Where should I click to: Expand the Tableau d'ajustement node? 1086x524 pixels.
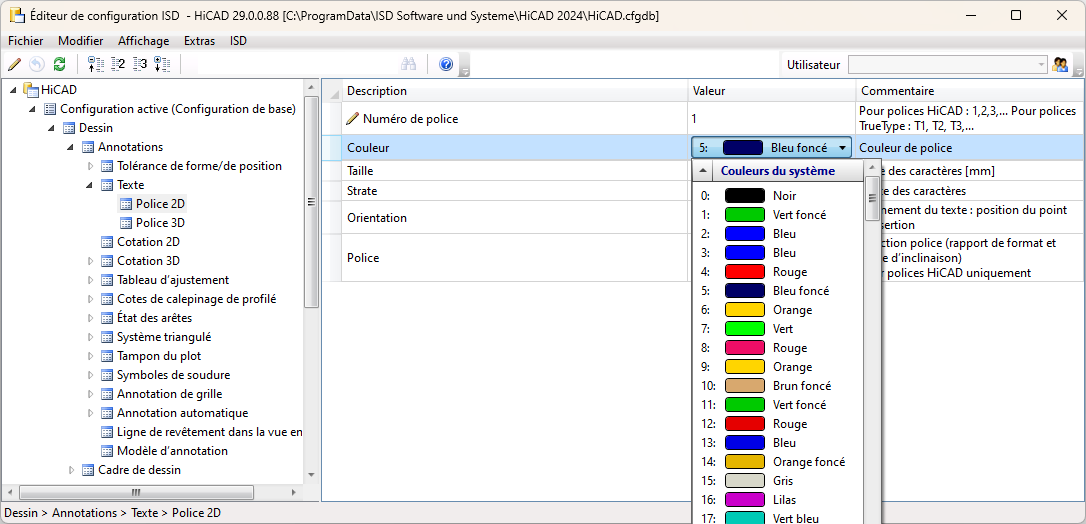click(90, 280)
